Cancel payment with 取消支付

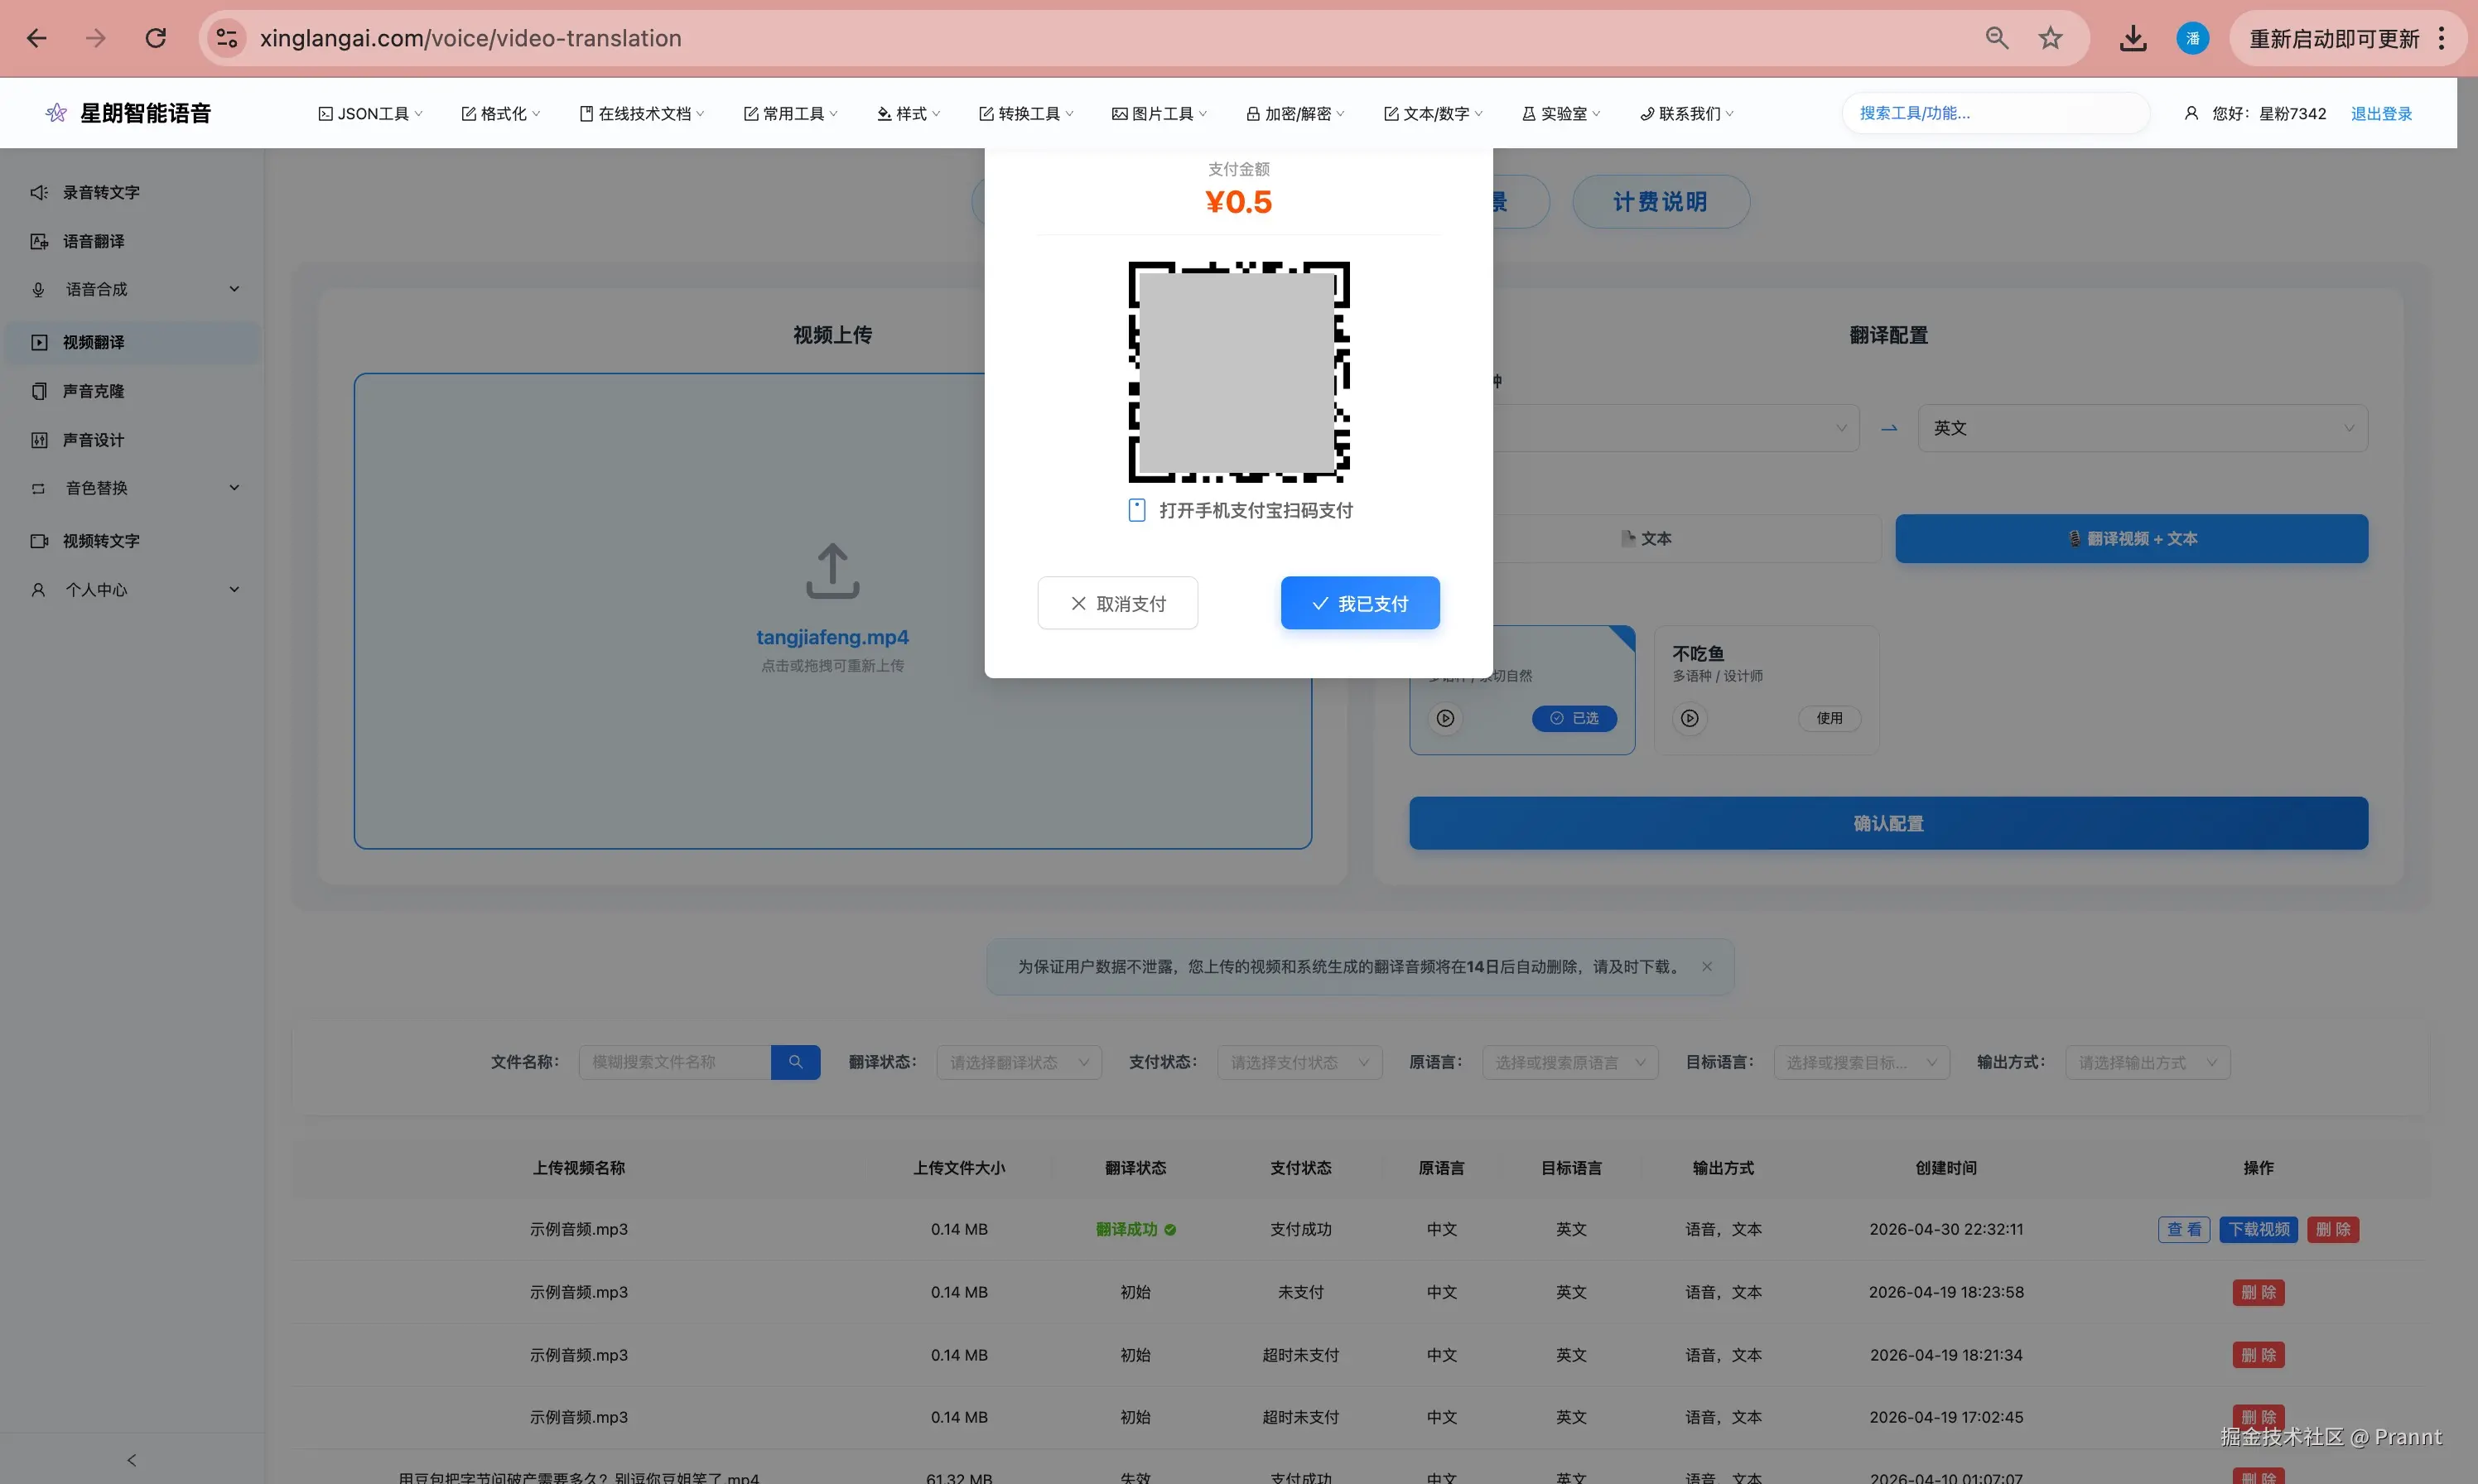(x=1117, y=603)
